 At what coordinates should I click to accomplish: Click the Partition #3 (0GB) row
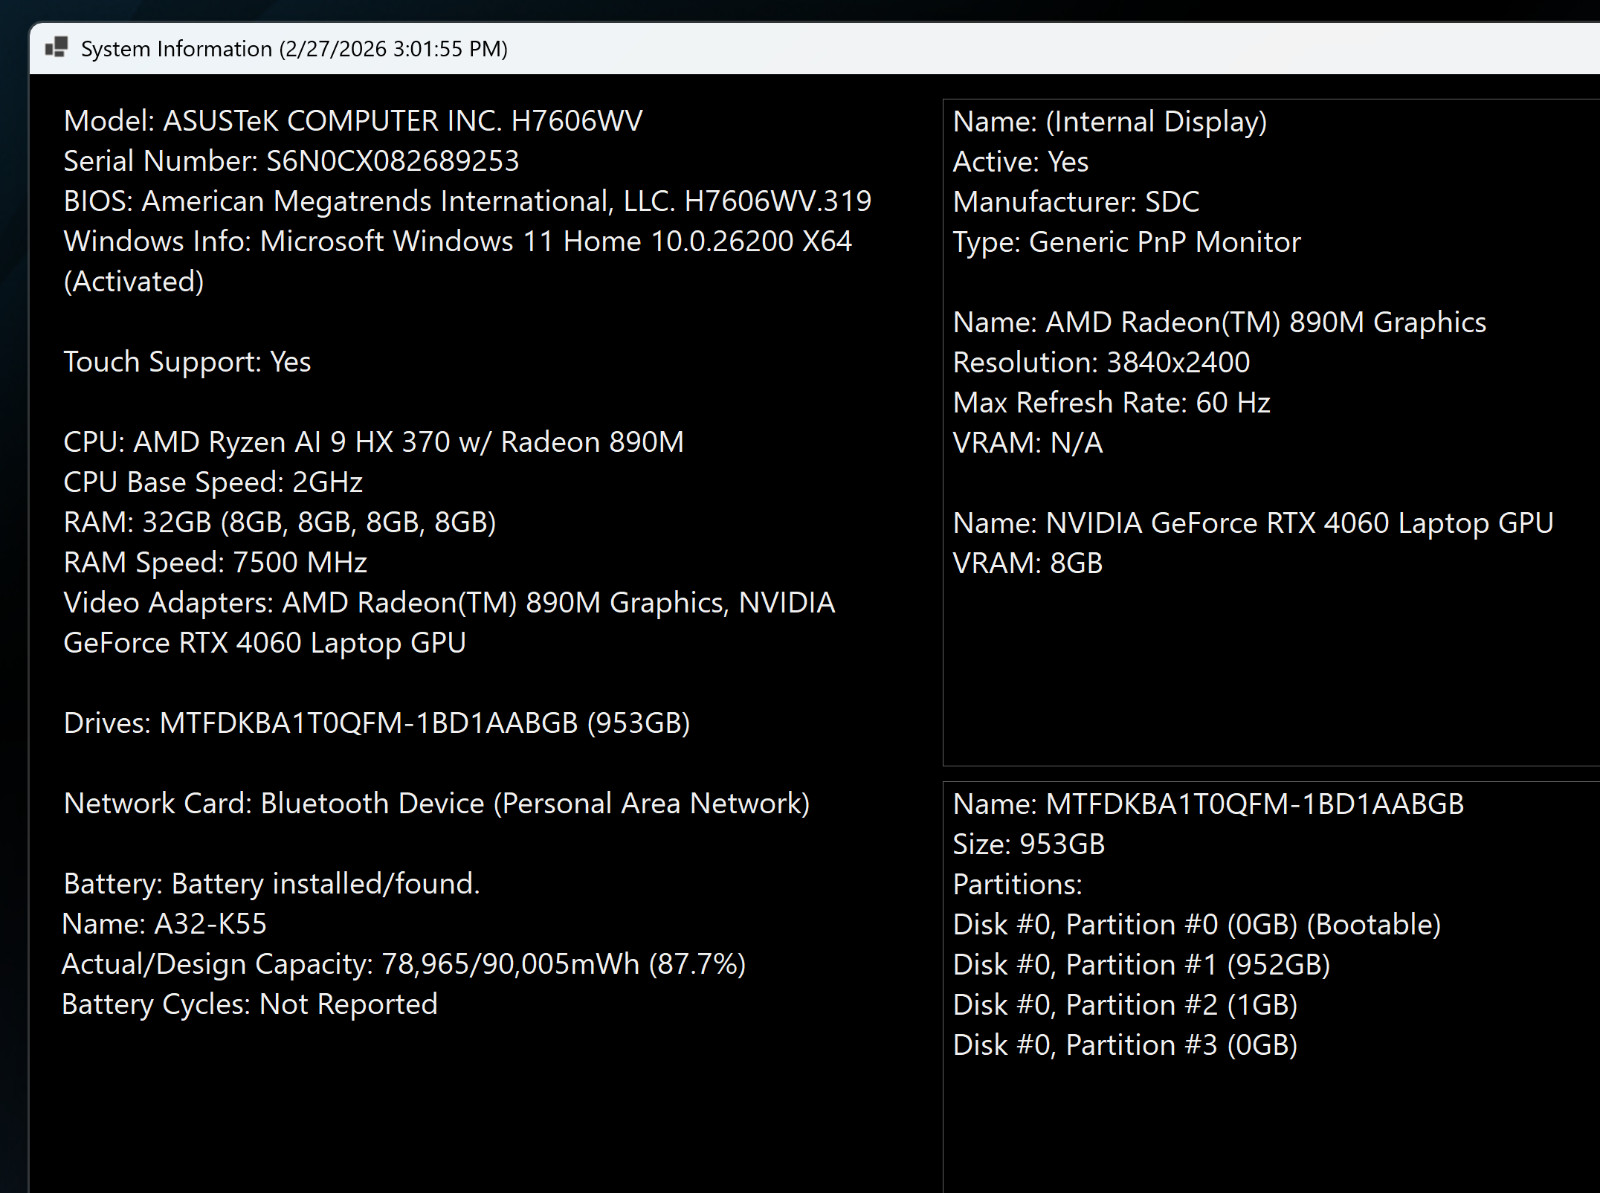(x=1126, y=1045)
